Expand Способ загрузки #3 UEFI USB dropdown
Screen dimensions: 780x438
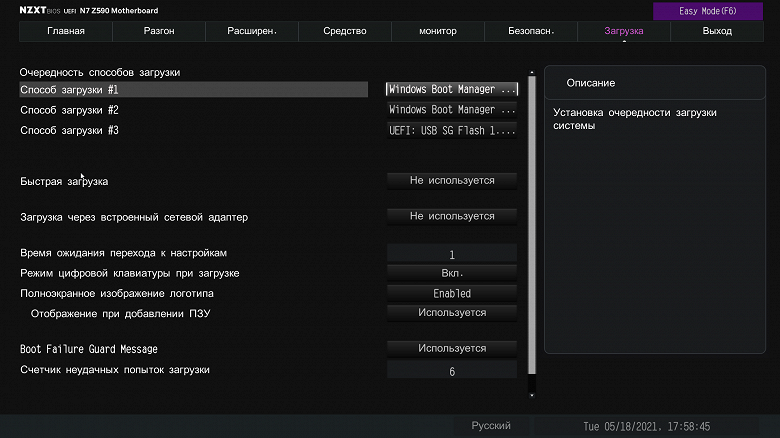point(452,130)
